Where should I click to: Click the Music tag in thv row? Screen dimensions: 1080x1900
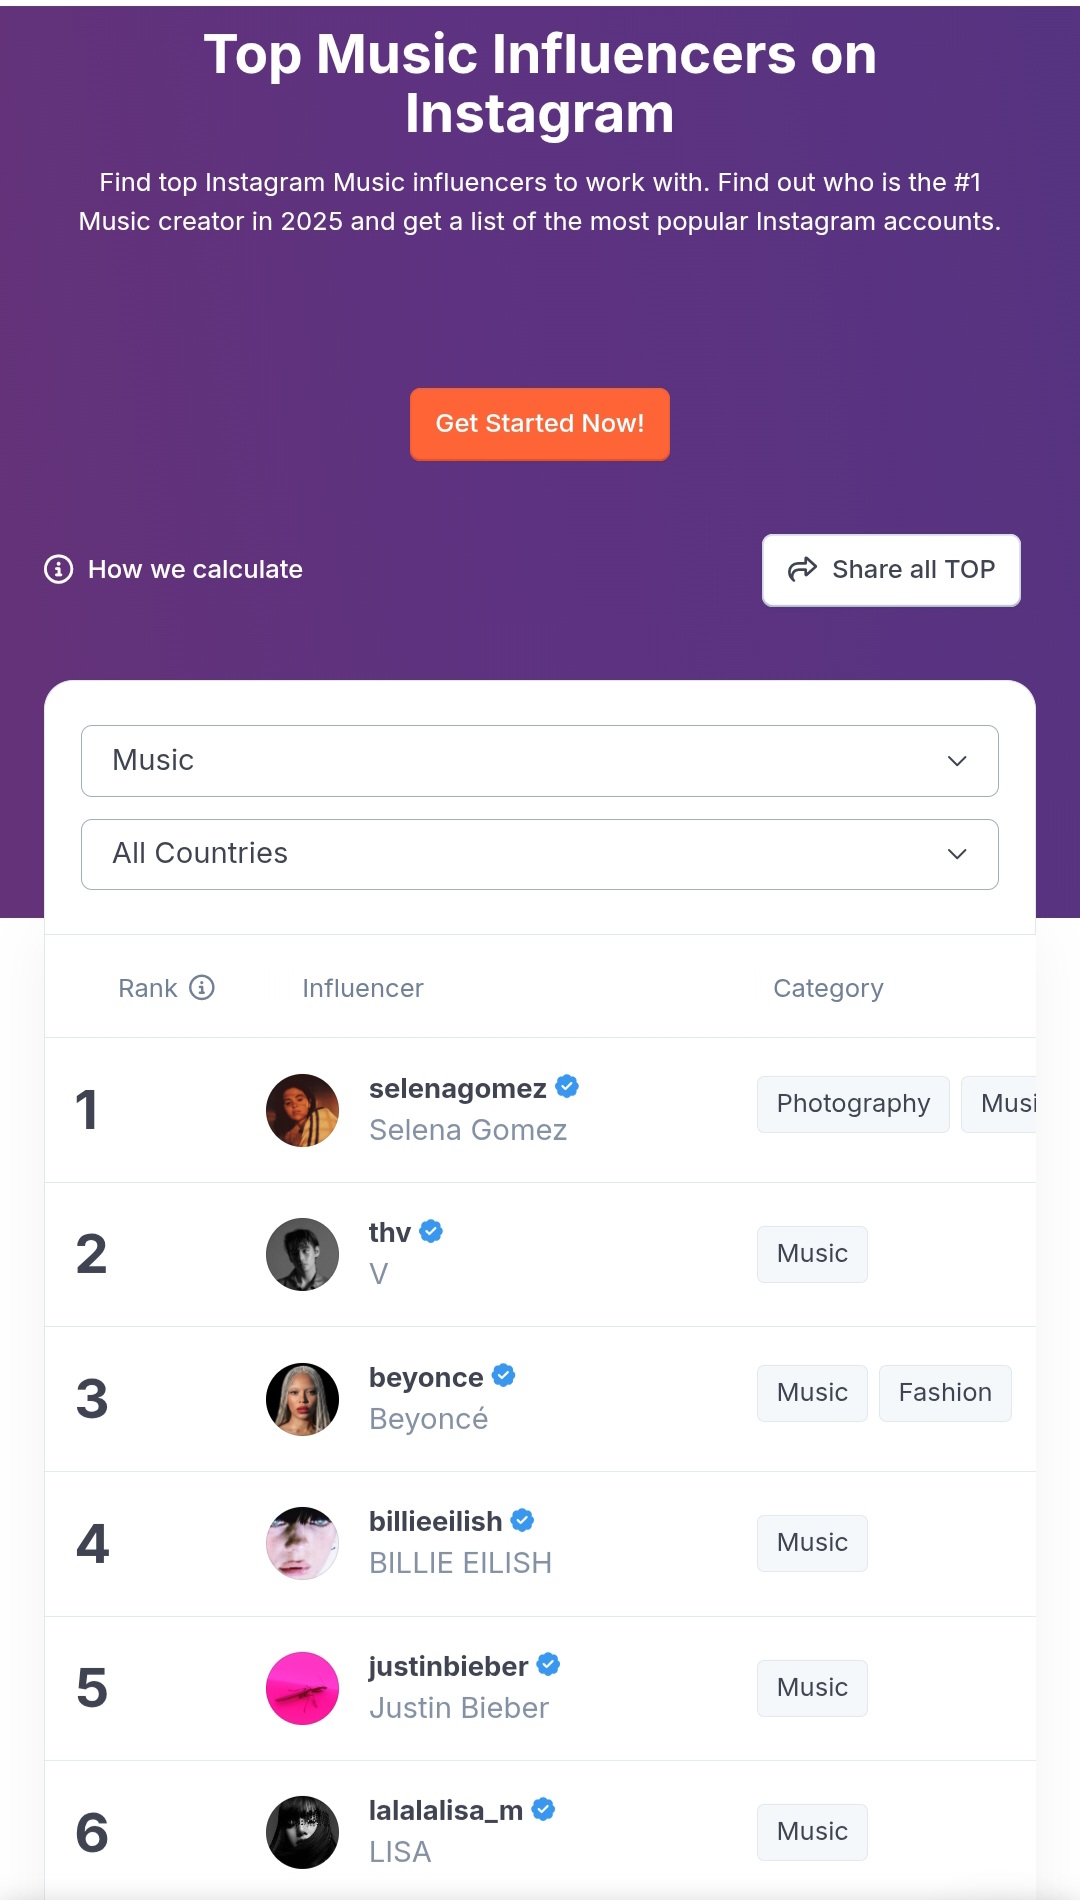coord(812,1254)
